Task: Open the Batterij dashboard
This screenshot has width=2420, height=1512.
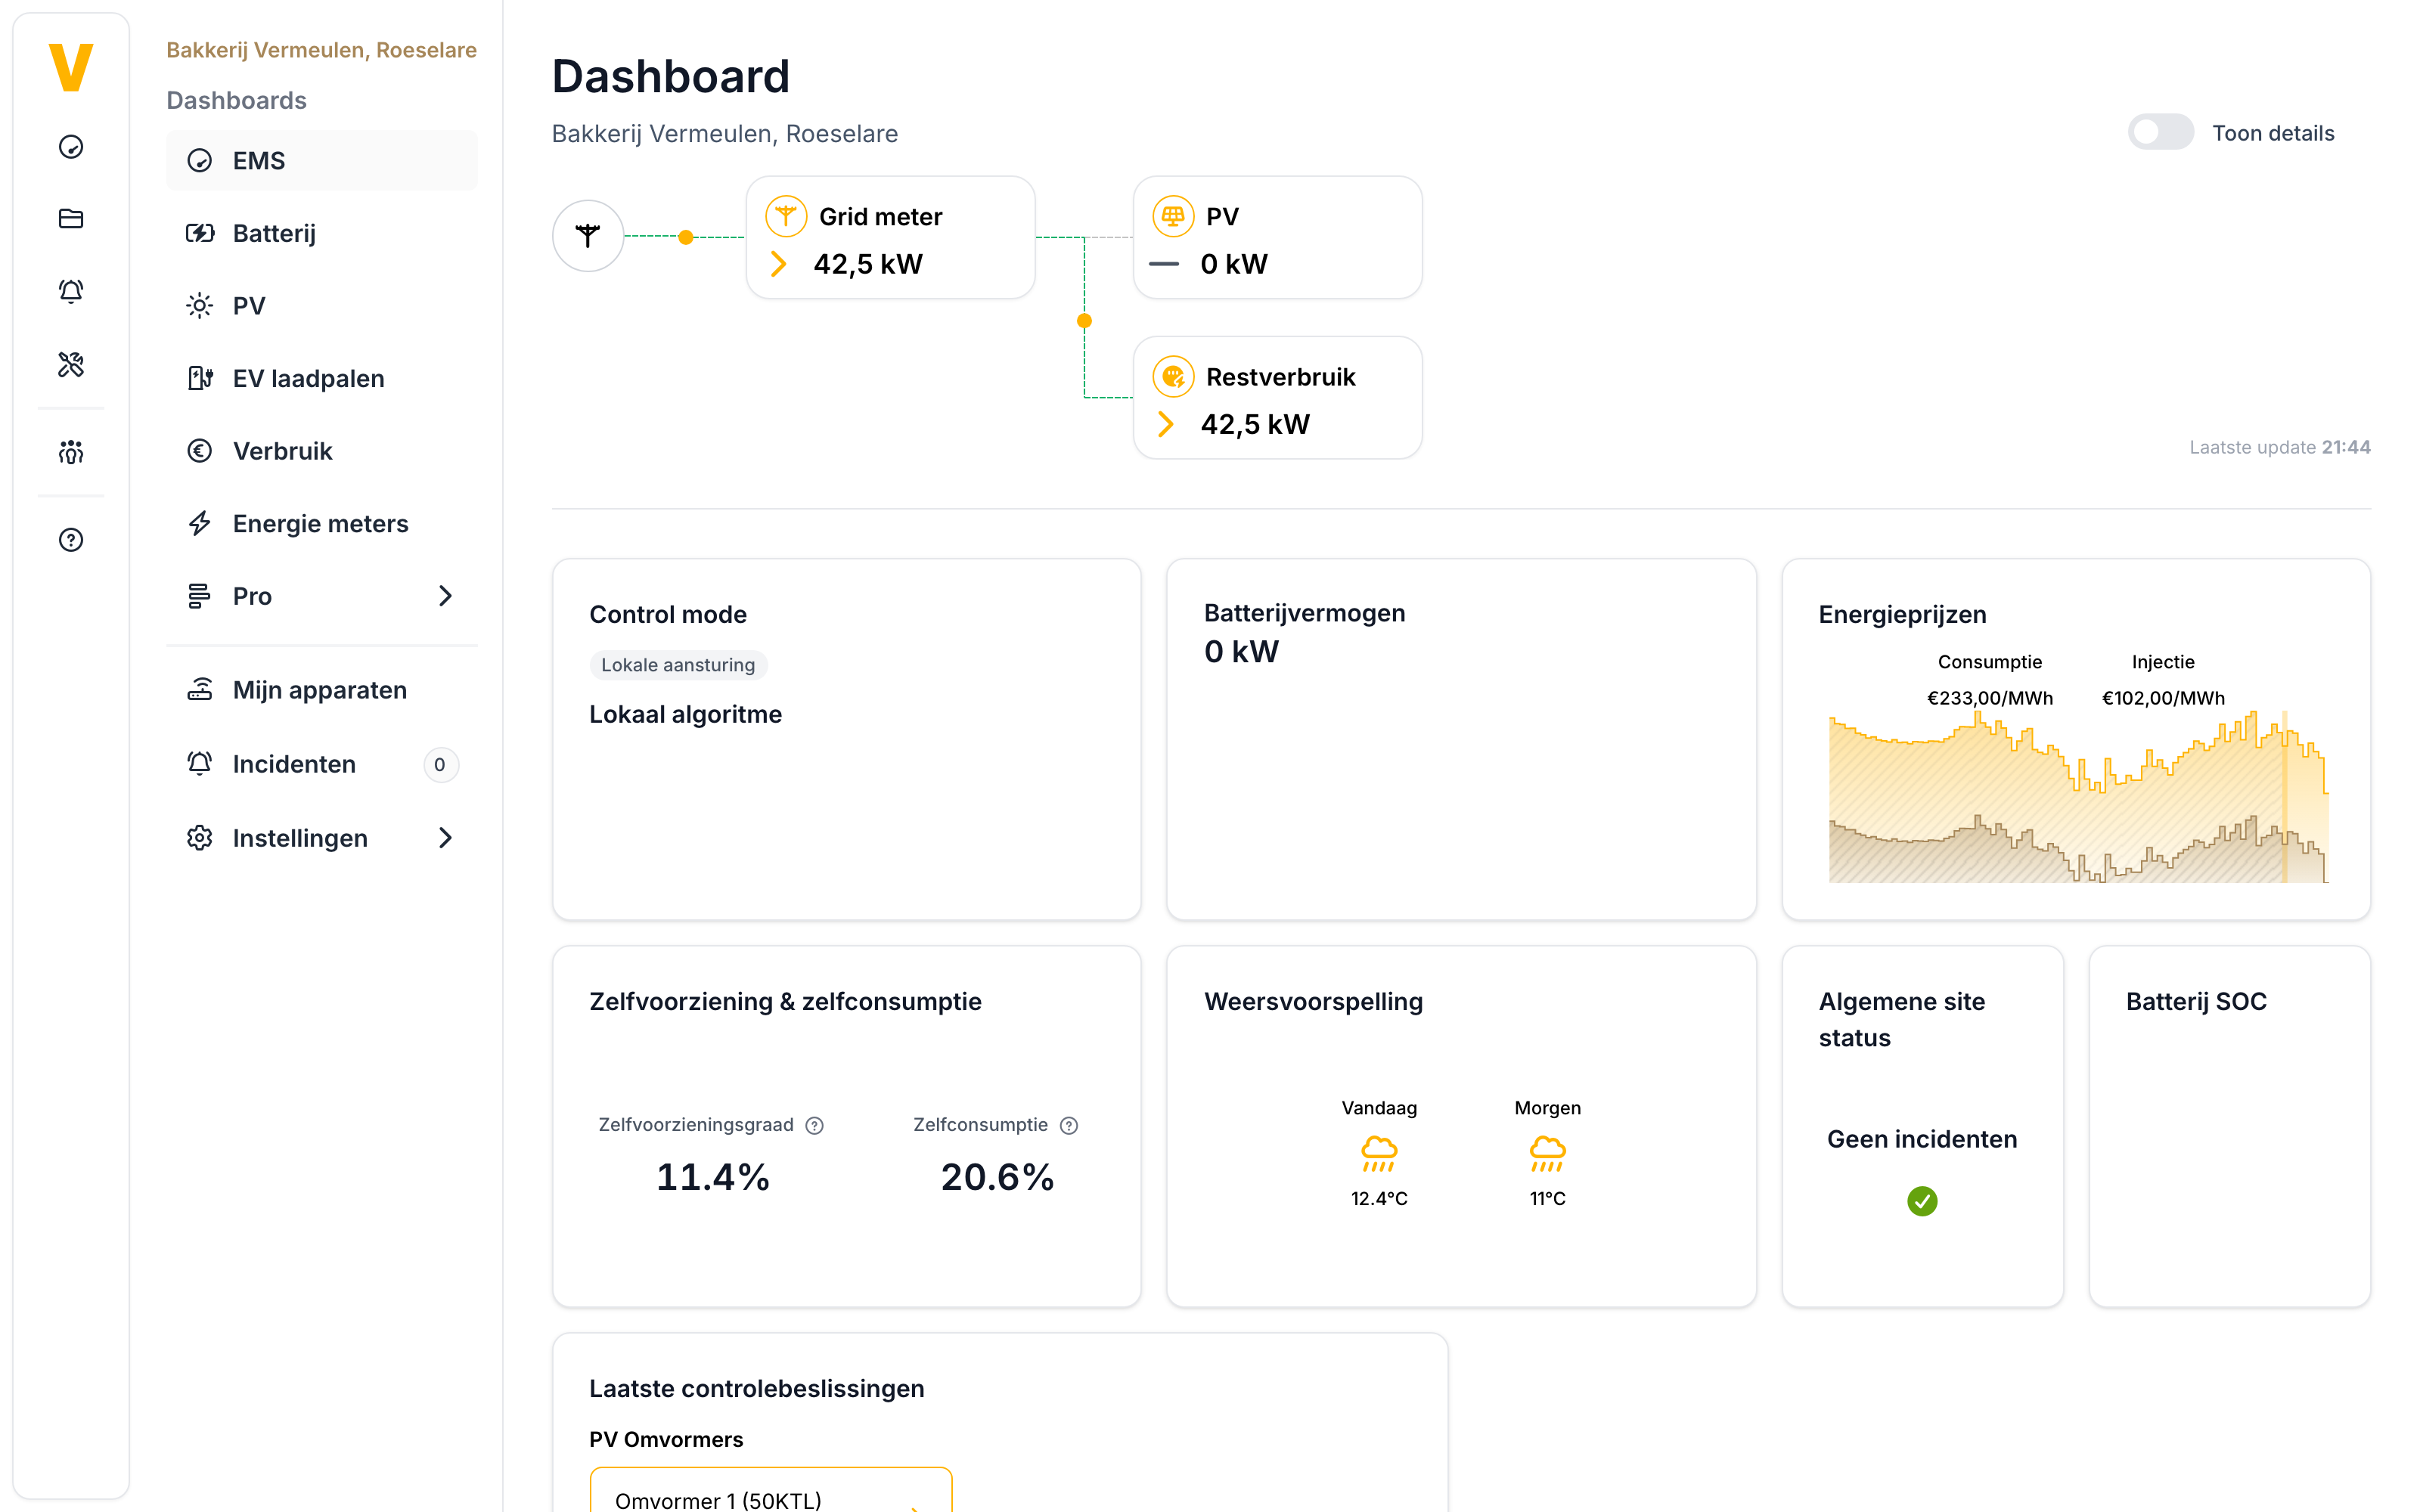Action: coord(322,233)
